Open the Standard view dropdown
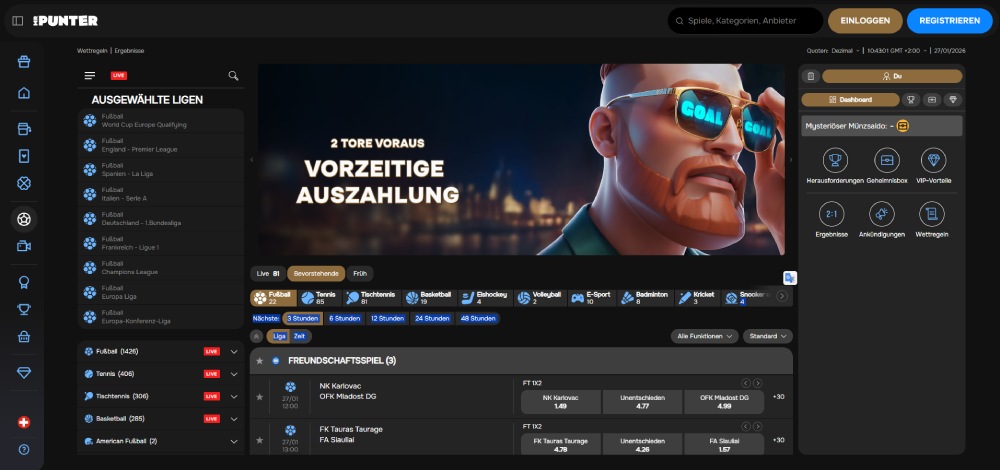This screenshot has width=1000, height=470. 767,336
